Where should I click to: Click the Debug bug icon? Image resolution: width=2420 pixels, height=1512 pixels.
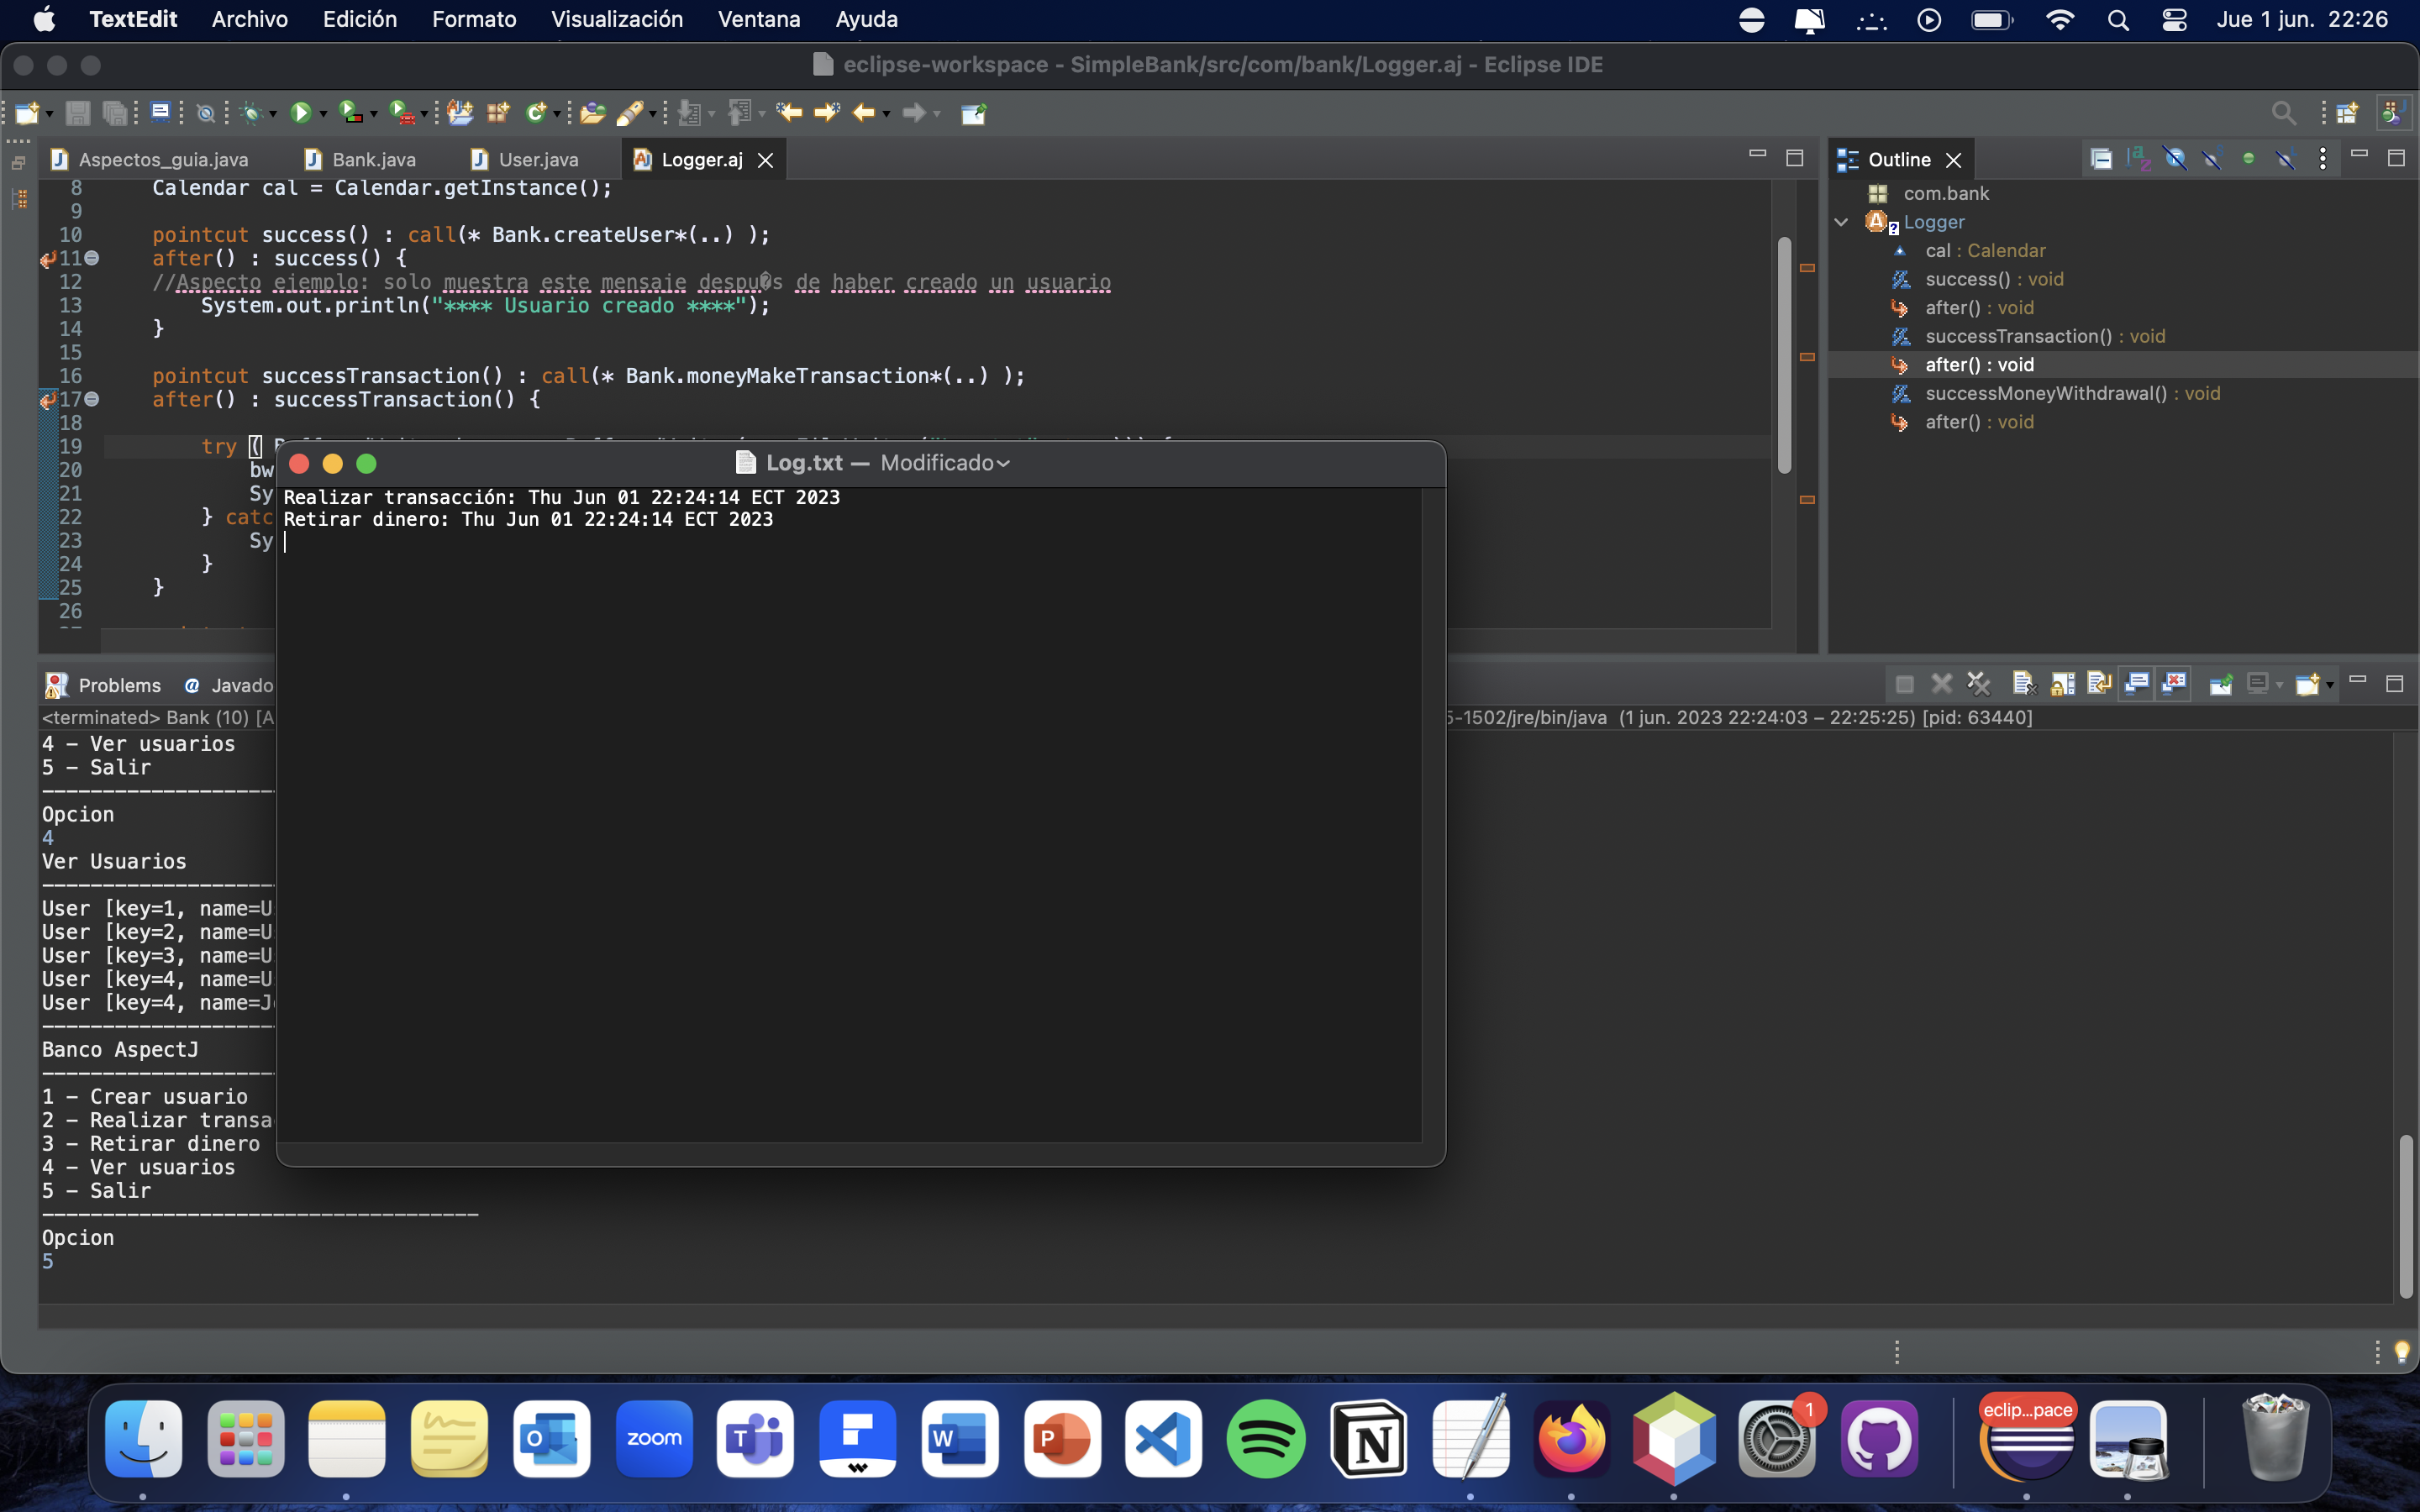pos(251,113)
